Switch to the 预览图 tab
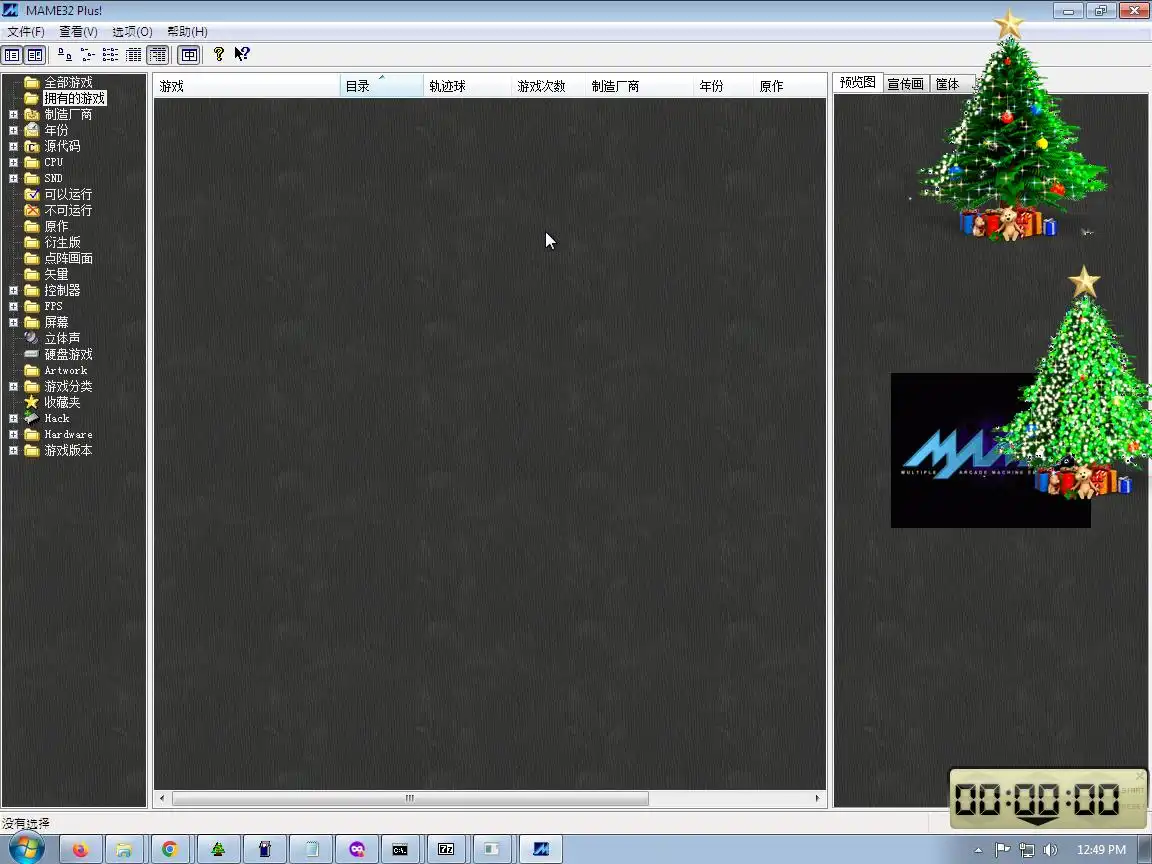 [857, 83]
